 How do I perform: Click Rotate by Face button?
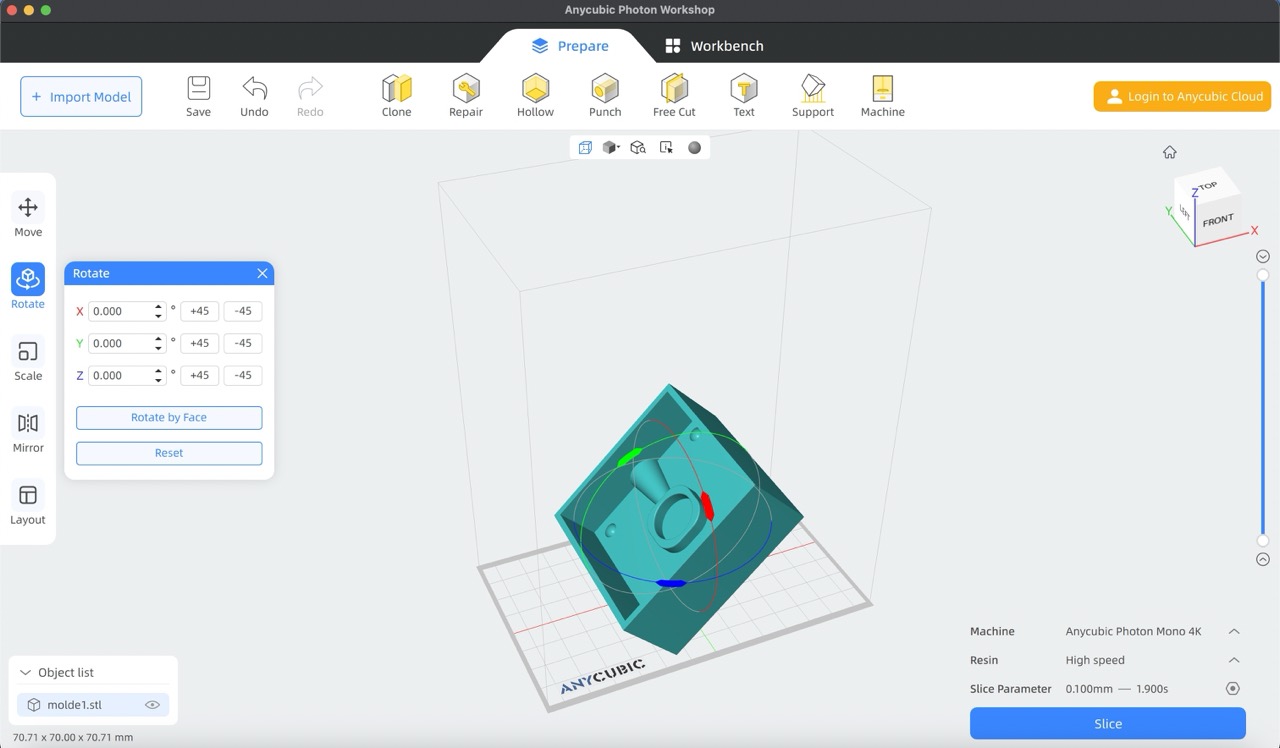169,417
